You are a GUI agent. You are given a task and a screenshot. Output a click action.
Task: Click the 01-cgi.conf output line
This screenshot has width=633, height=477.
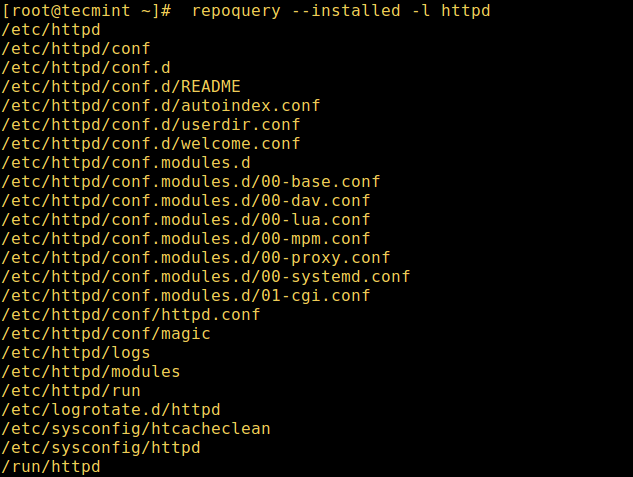pyautogui.click(x=186, y=296)
